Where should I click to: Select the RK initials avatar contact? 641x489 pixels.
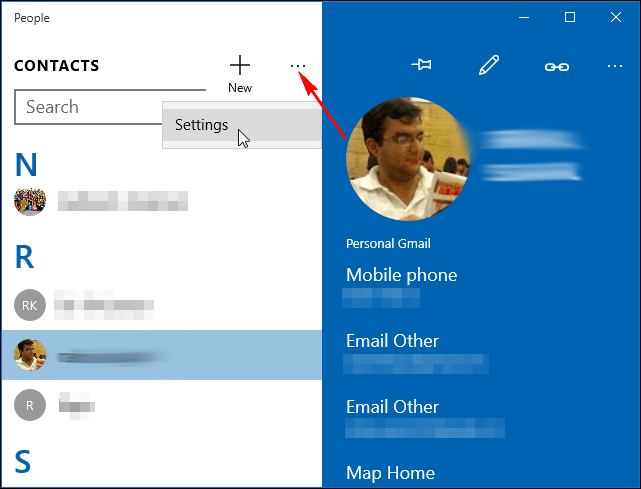[x=162, y=305]
